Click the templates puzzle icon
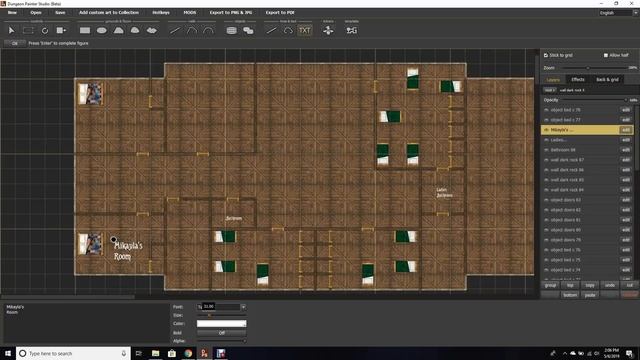Viewport: 640px width, 360px height. click(x=351, y=31)
